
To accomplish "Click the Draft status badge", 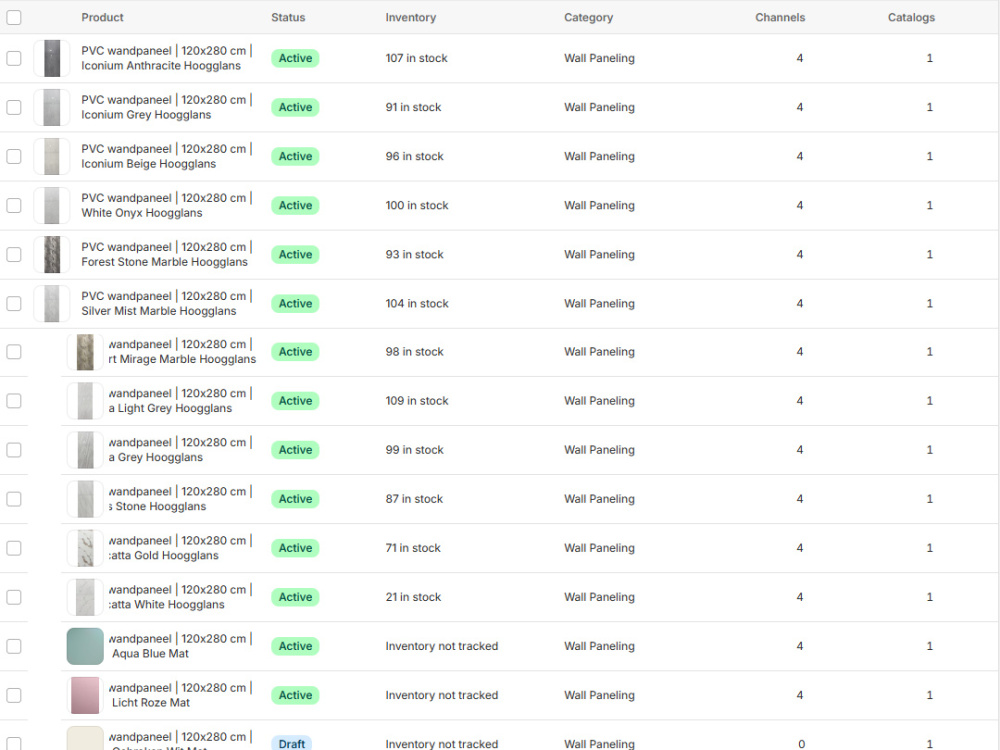I will pos(291,744).
